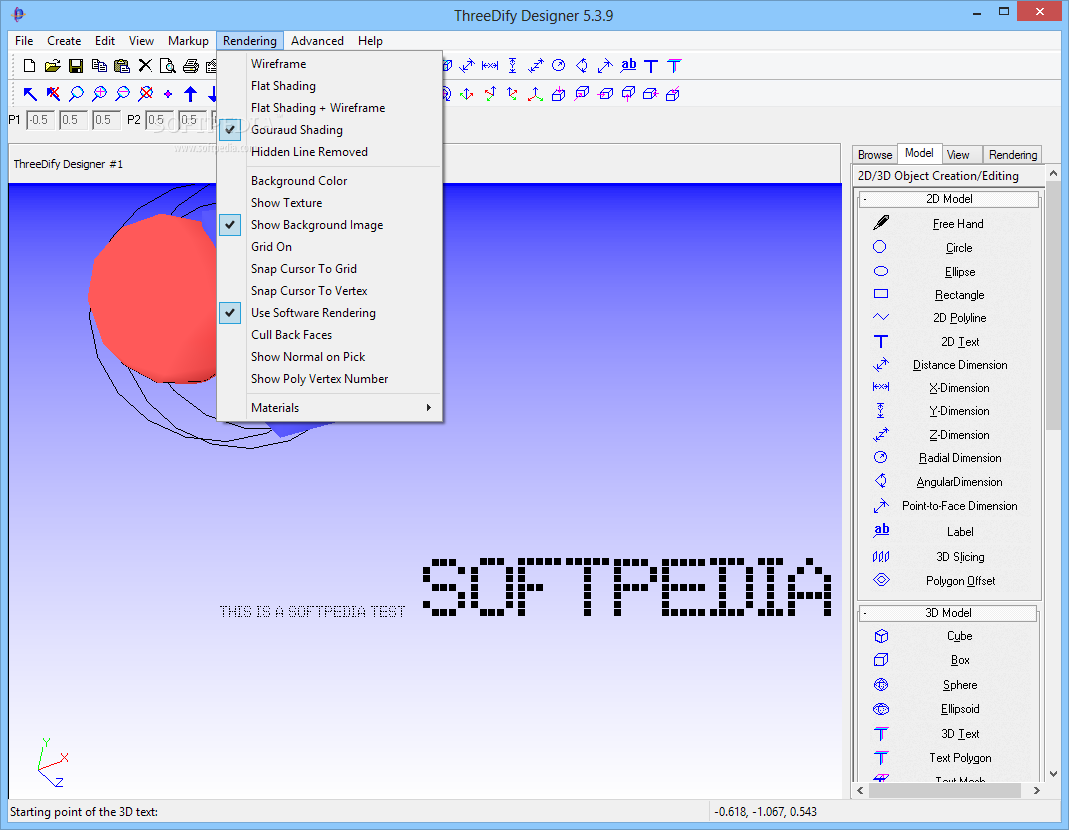
Task: Click the deselect arrow with red X
Action: tap(53, 93)
